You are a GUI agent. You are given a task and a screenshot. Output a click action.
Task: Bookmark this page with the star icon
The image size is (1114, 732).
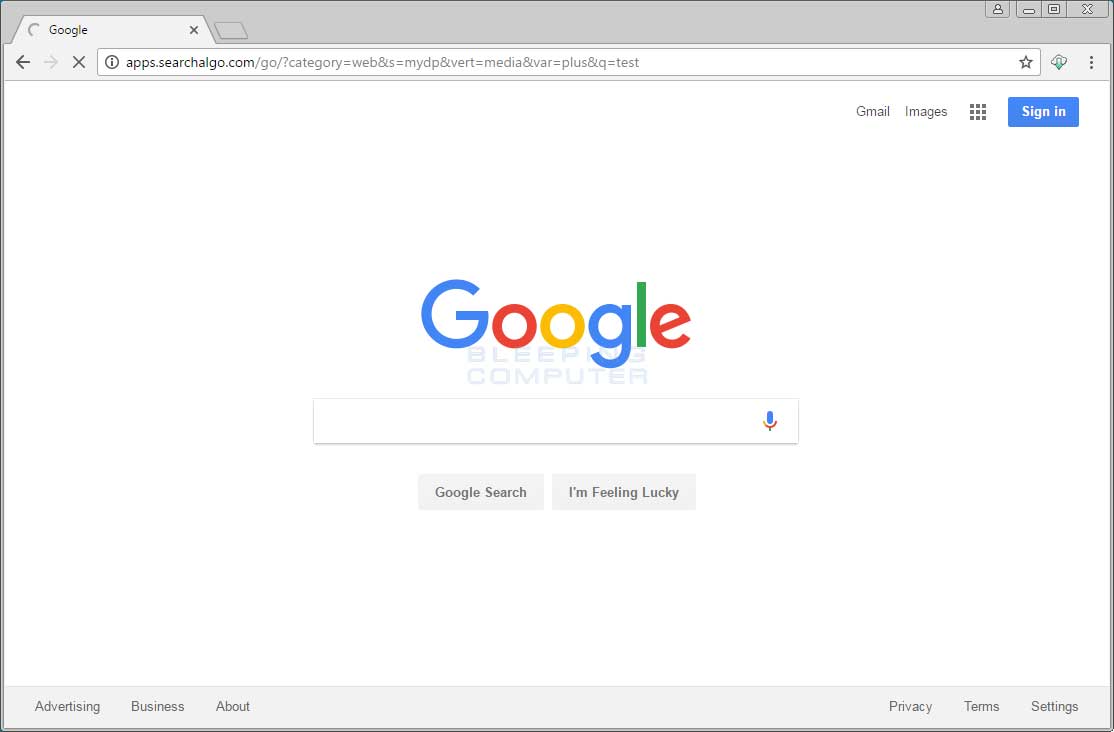coord(1025,63)
